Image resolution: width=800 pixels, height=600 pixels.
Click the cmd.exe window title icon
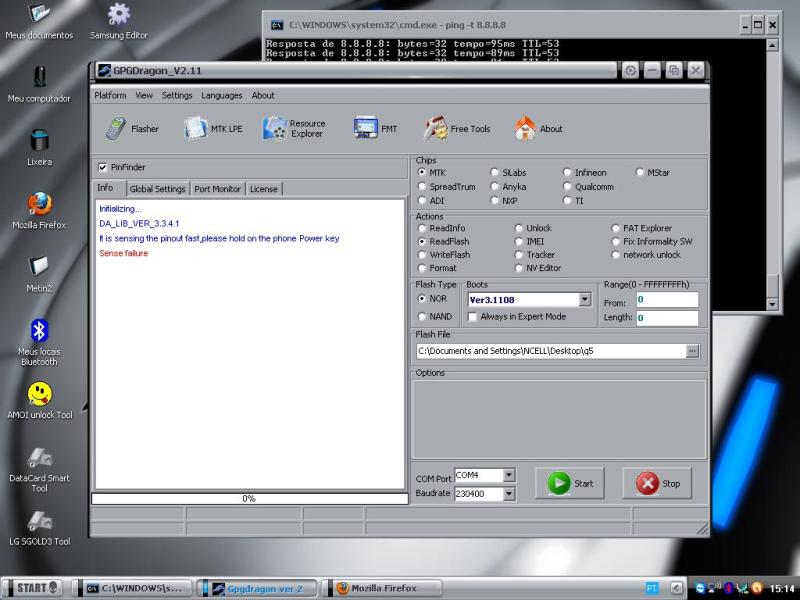click(277, 24)
